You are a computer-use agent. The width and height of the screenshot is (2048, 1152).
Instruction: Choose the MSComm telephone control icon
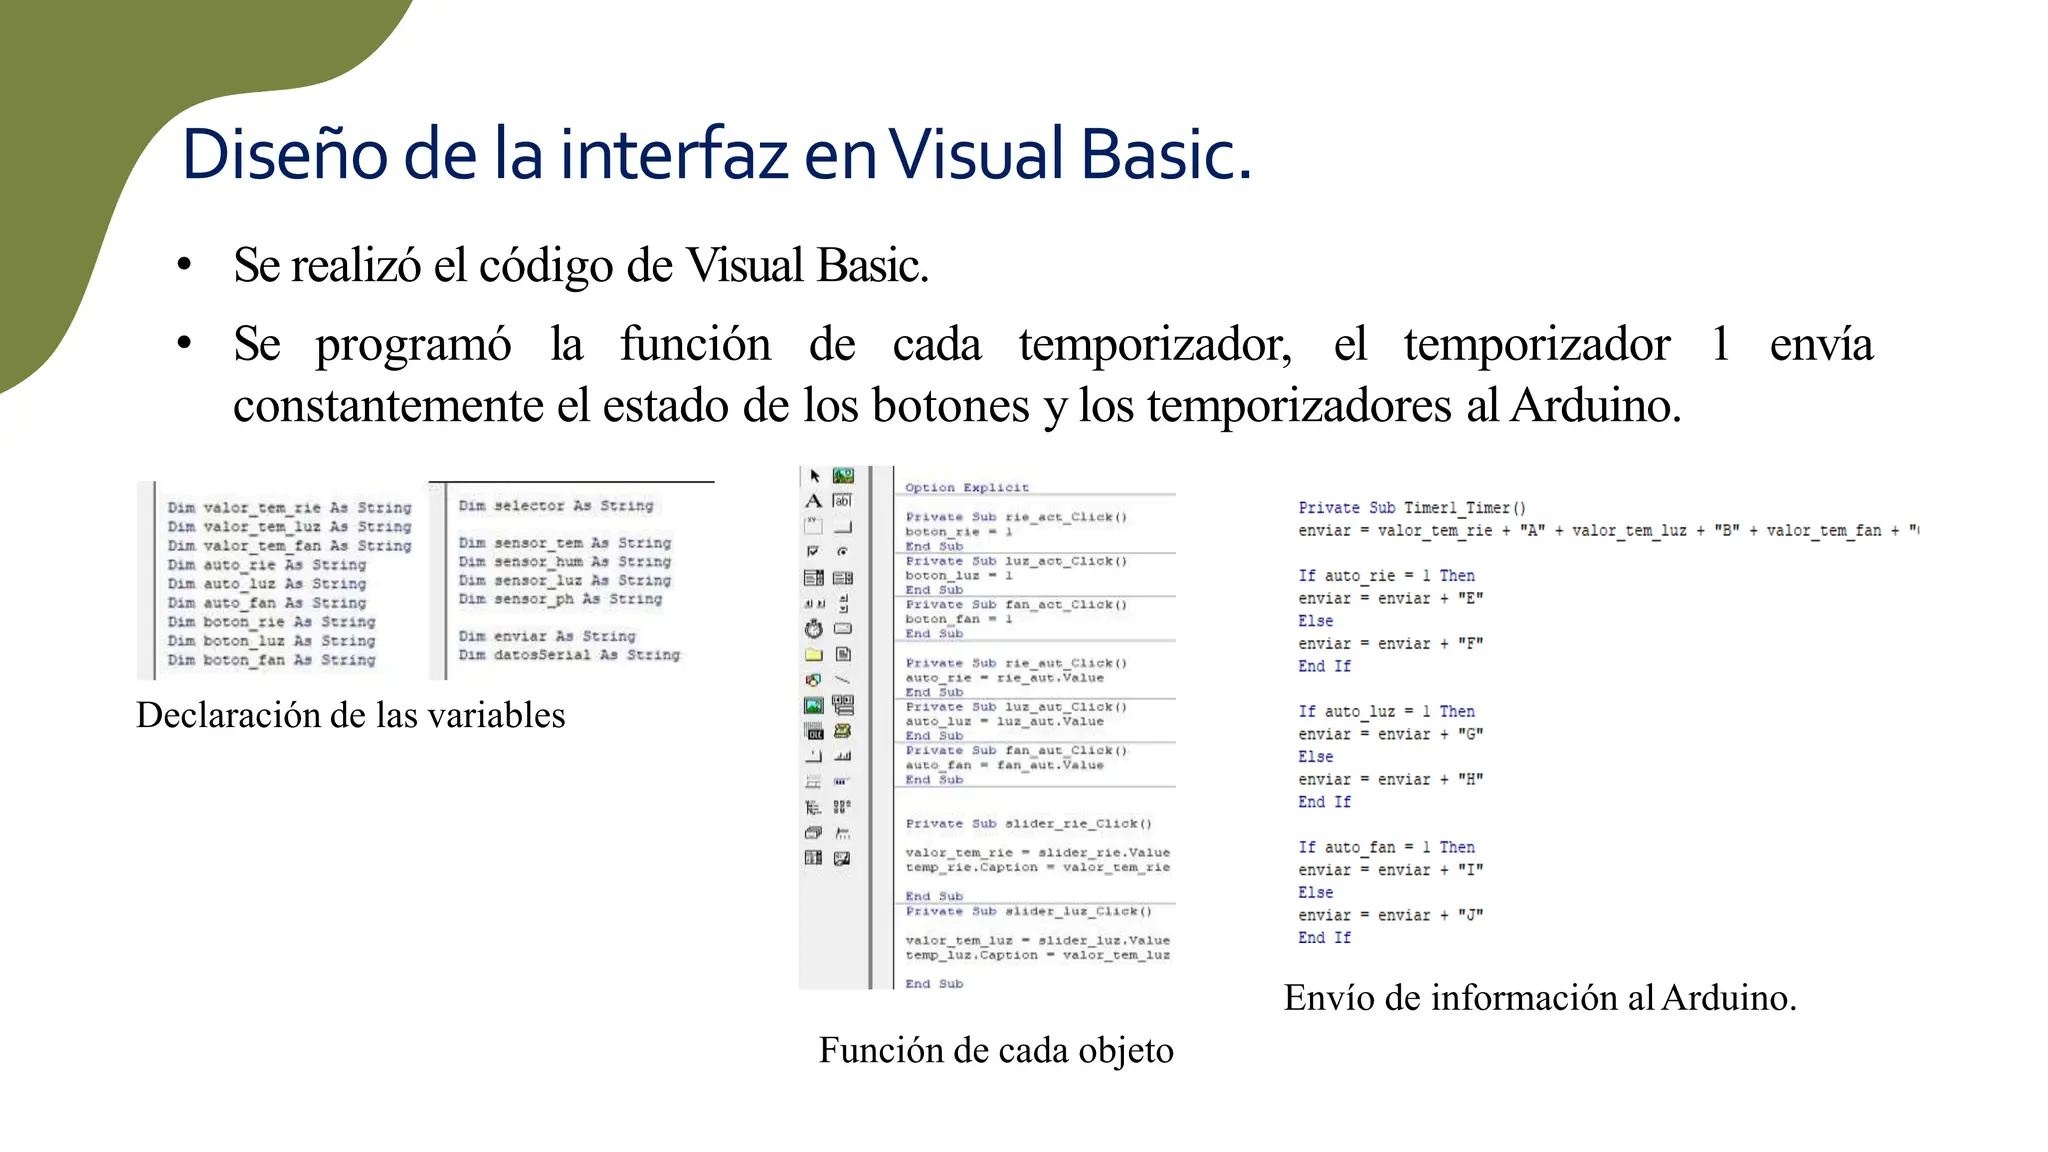pos(843,732)
